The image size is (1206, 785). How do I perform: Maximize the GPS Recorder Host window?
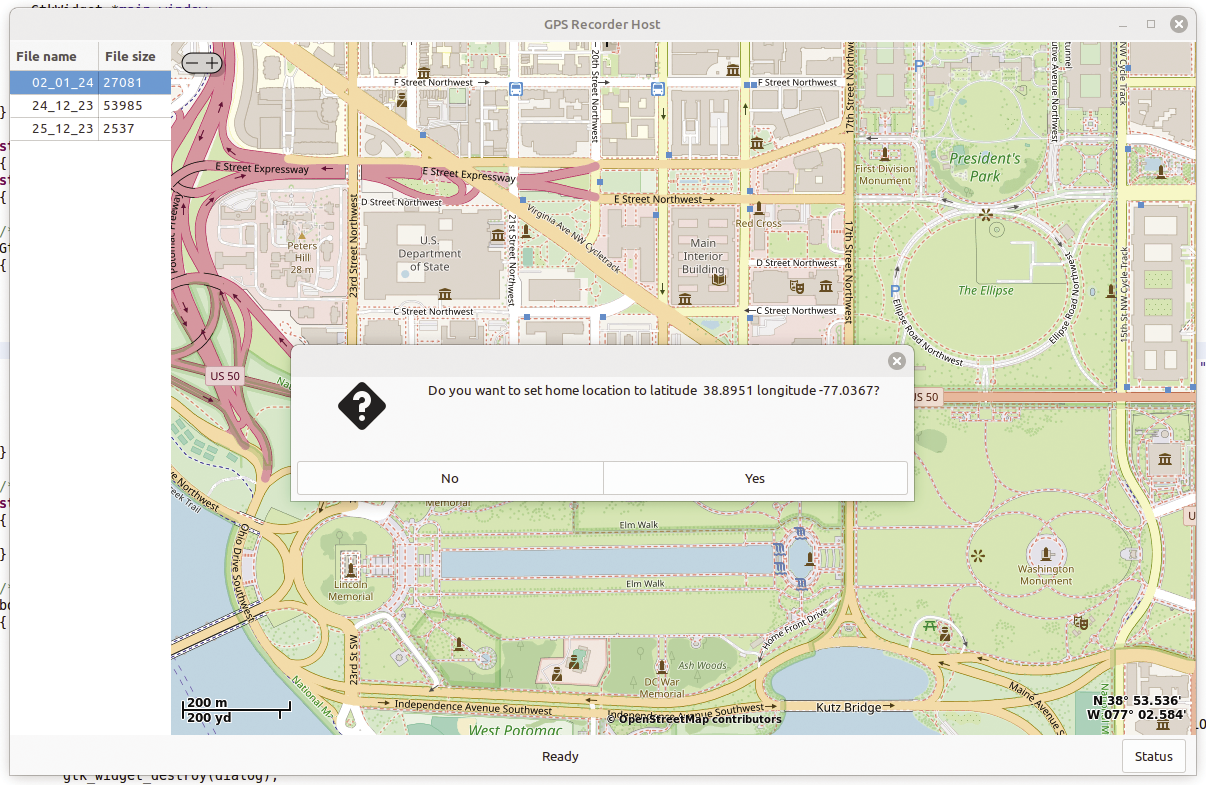pyautogui.click(x=1151, y=24)
